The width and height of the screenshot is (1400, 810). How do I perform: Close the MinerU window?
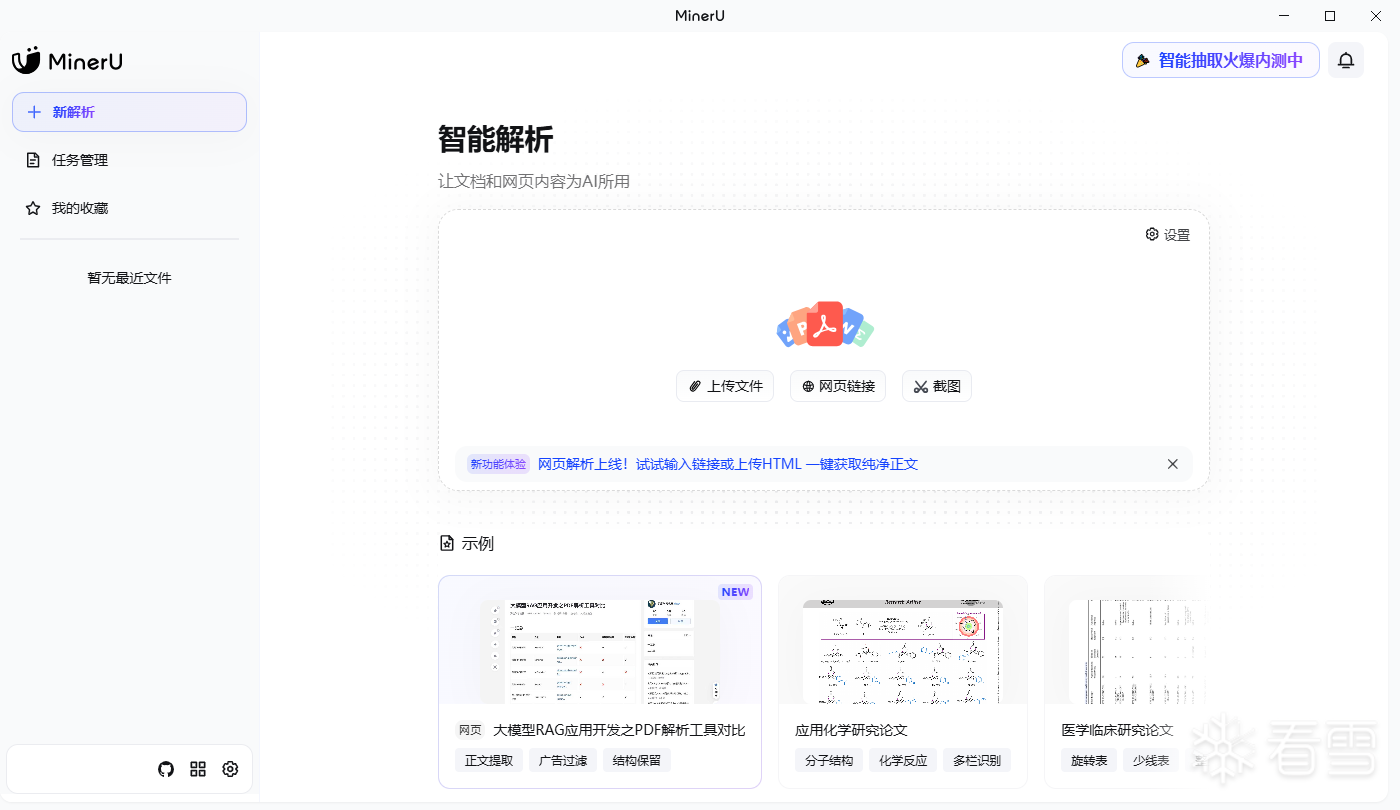point(1376,15)
